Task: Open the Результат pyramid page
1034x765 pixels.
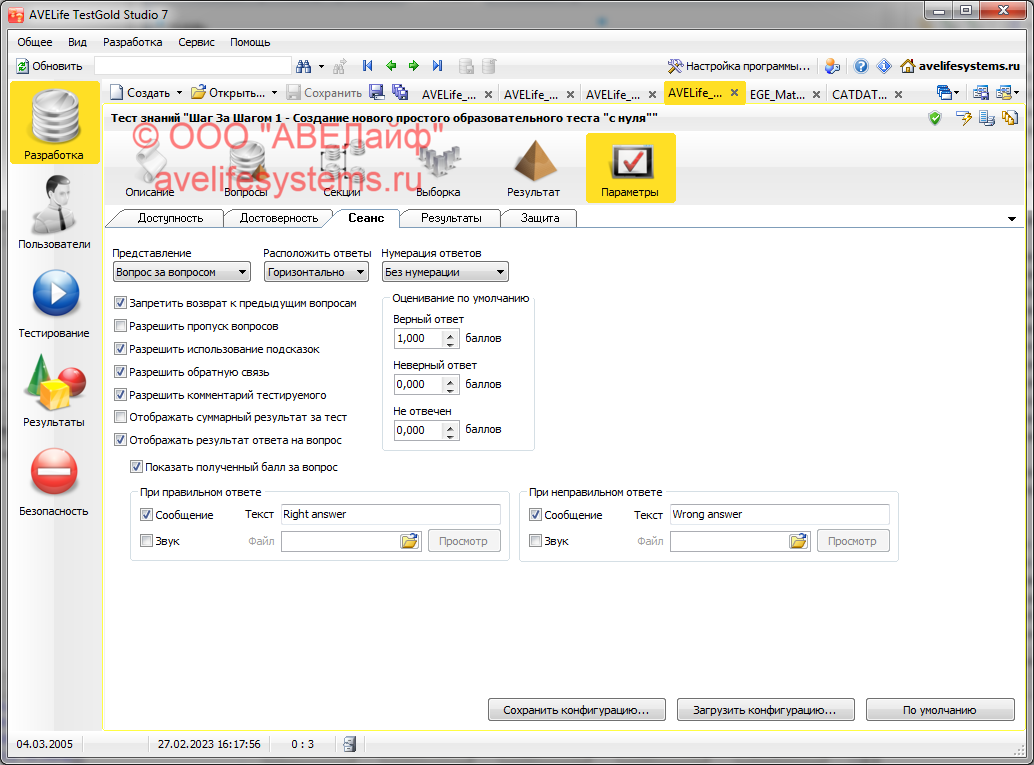Action: (x=533, y=168)
